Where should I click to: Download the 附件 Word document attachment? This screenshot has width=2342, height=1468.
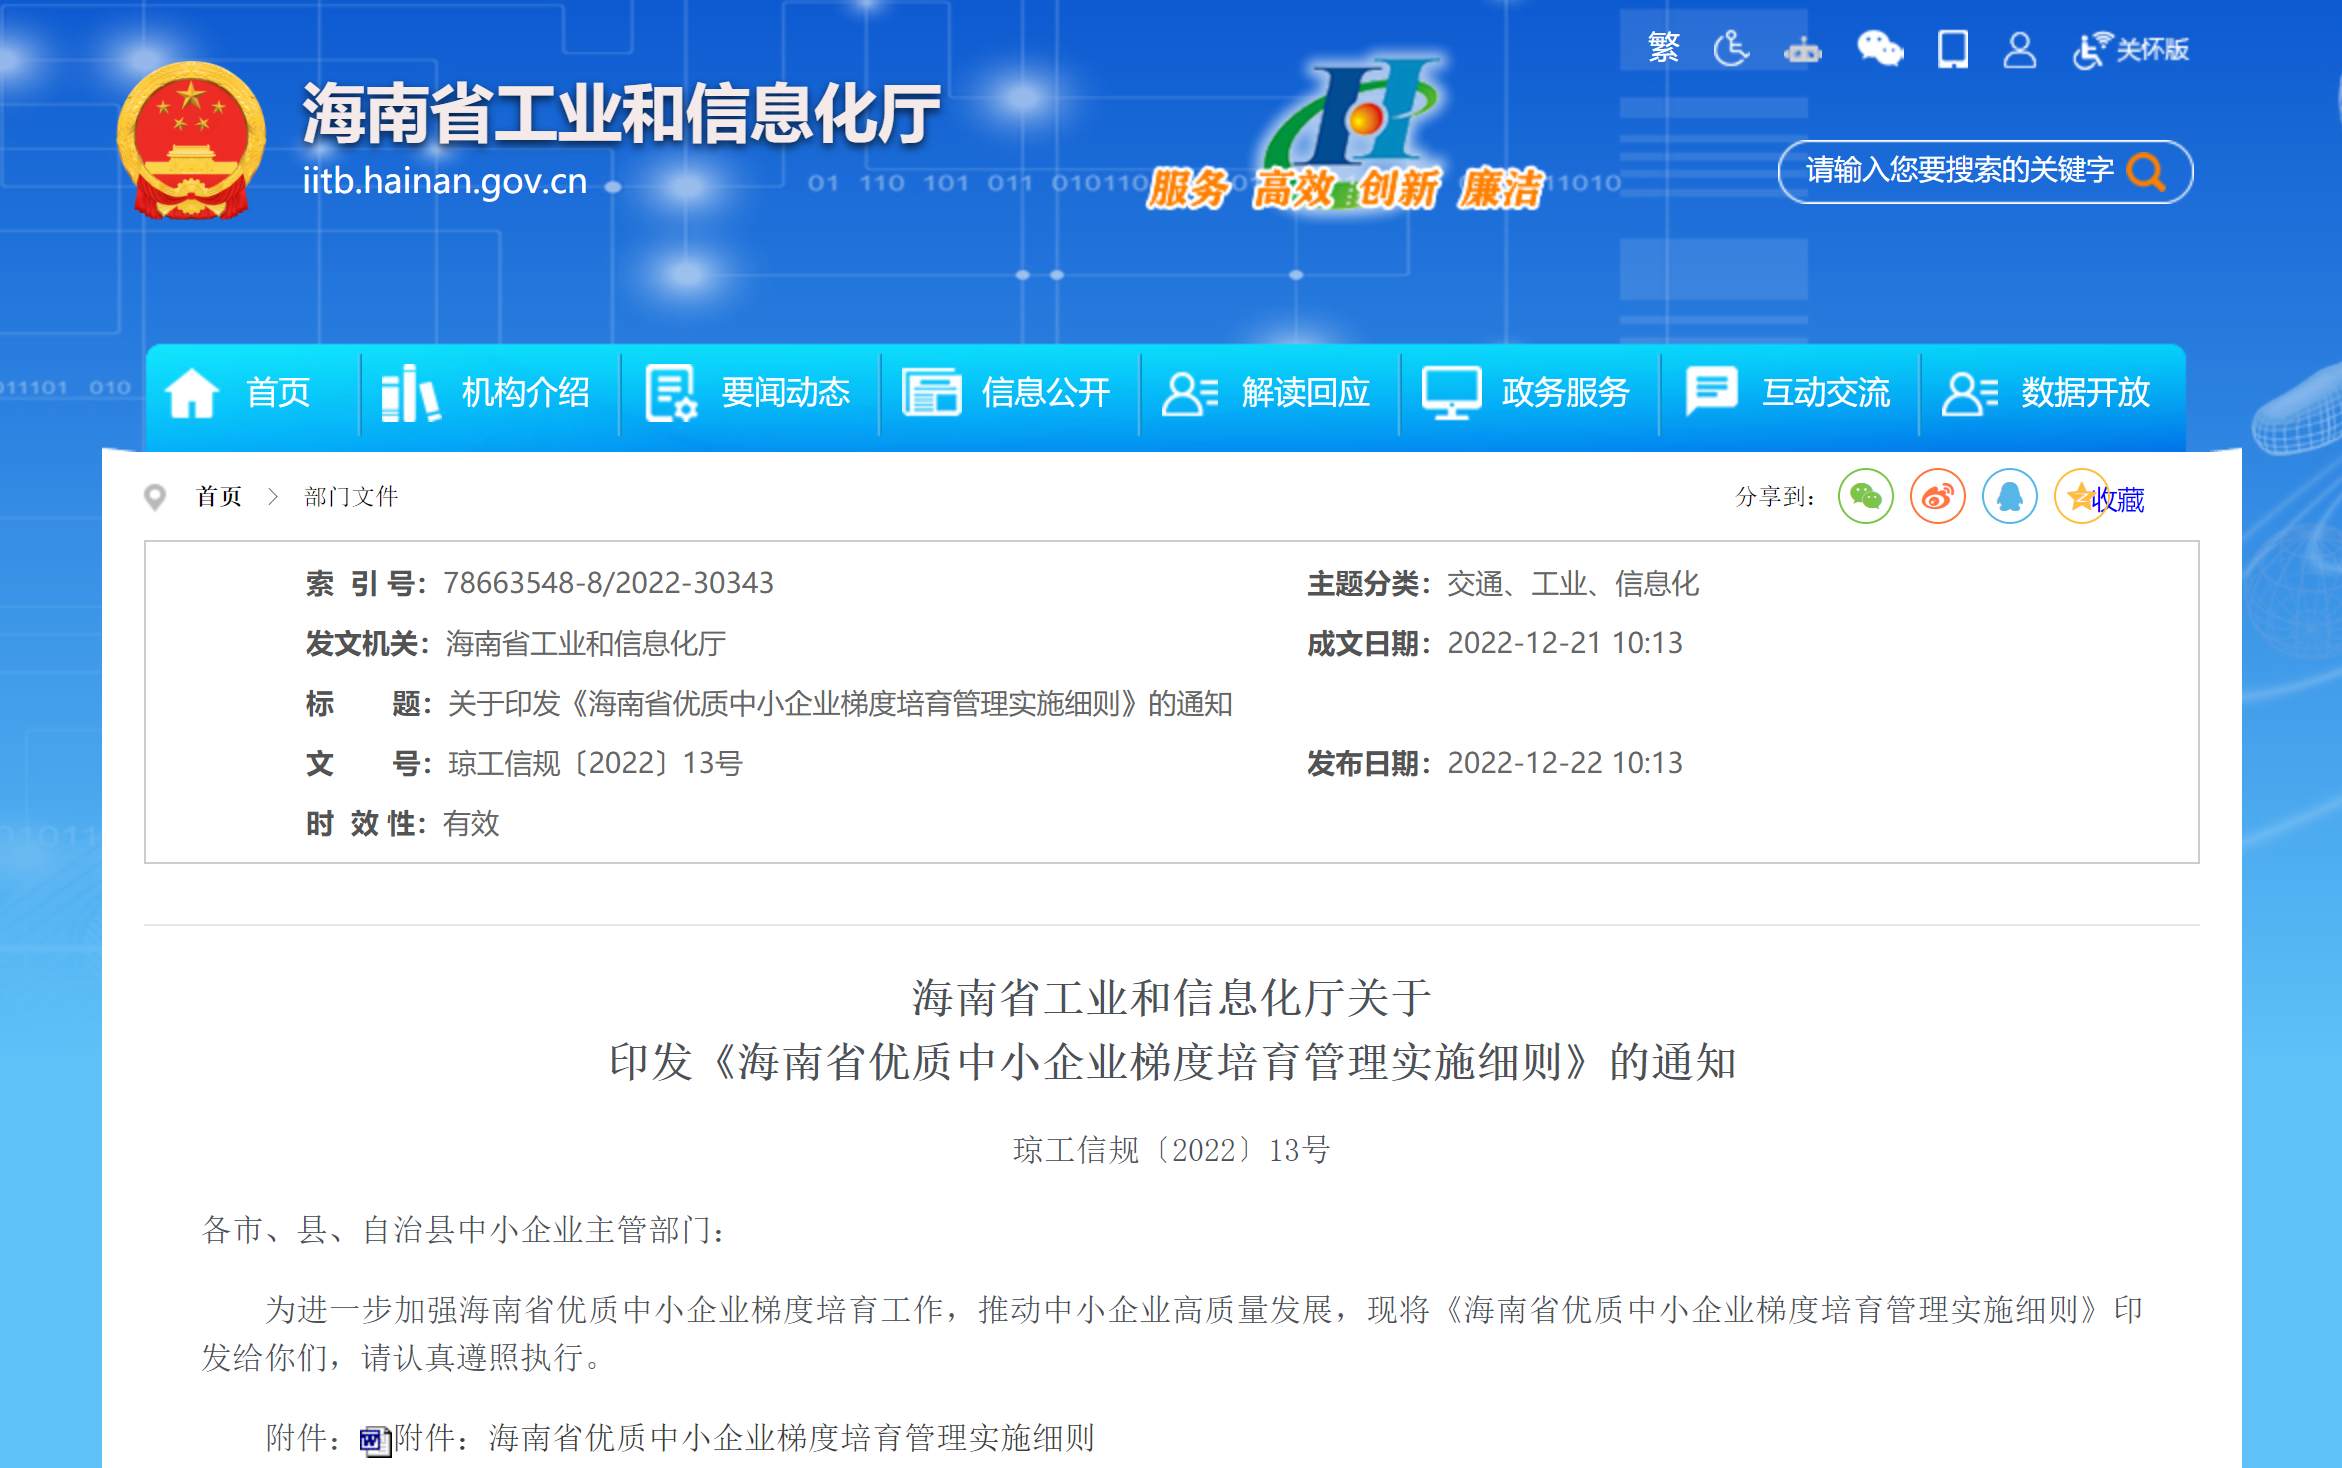(743, 1438)
